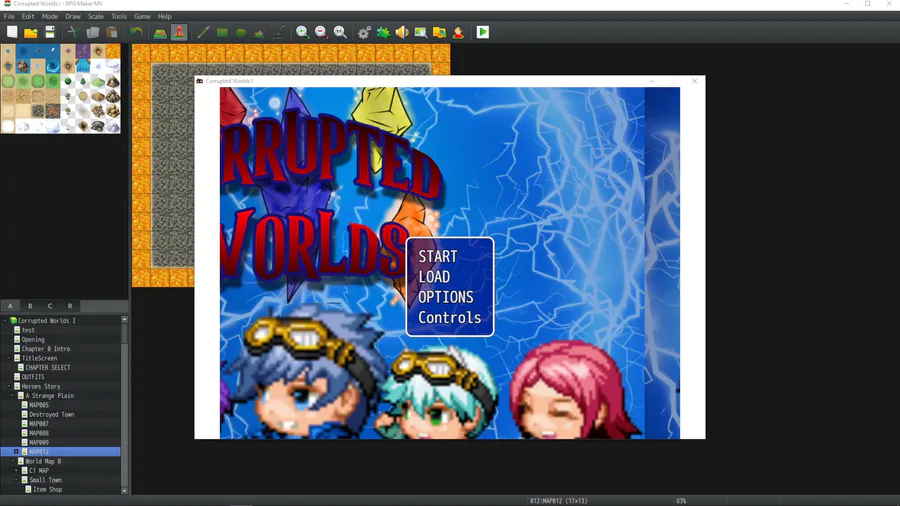Image resolution: width=900 pixels, height=506 pixels.
Task: Click map tree scrollbar down arrow
Action: click(x=125, y=491)
